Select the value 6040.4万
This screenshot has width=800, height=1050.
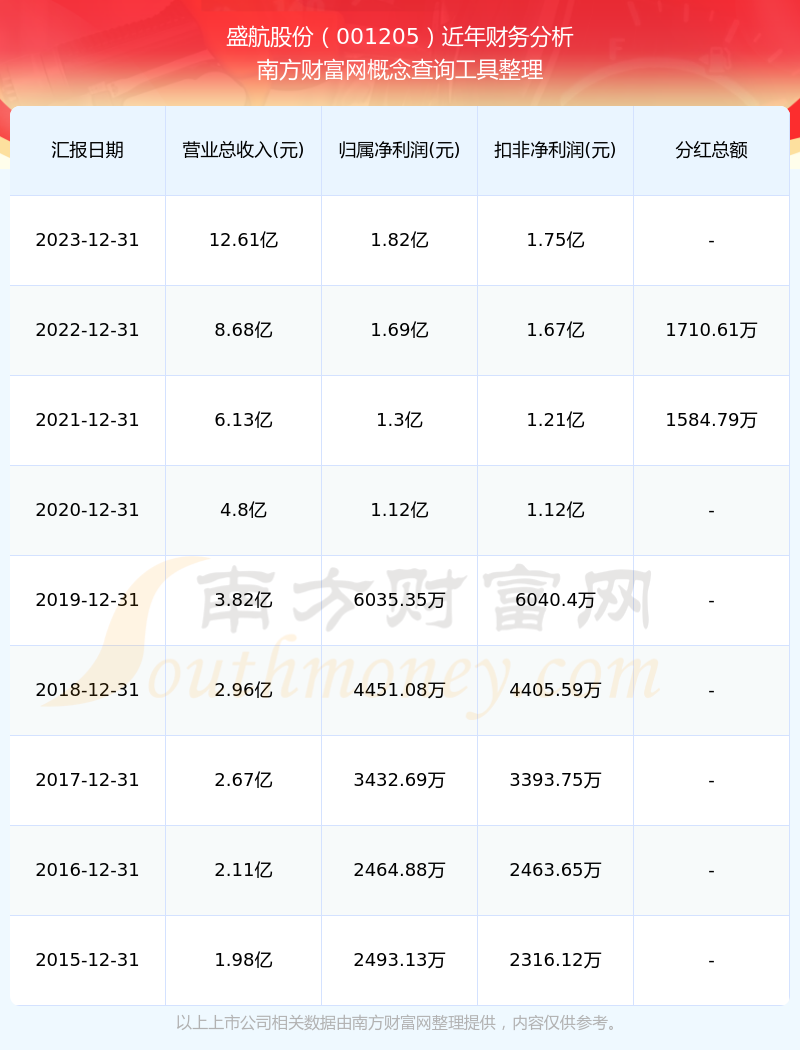556,600
